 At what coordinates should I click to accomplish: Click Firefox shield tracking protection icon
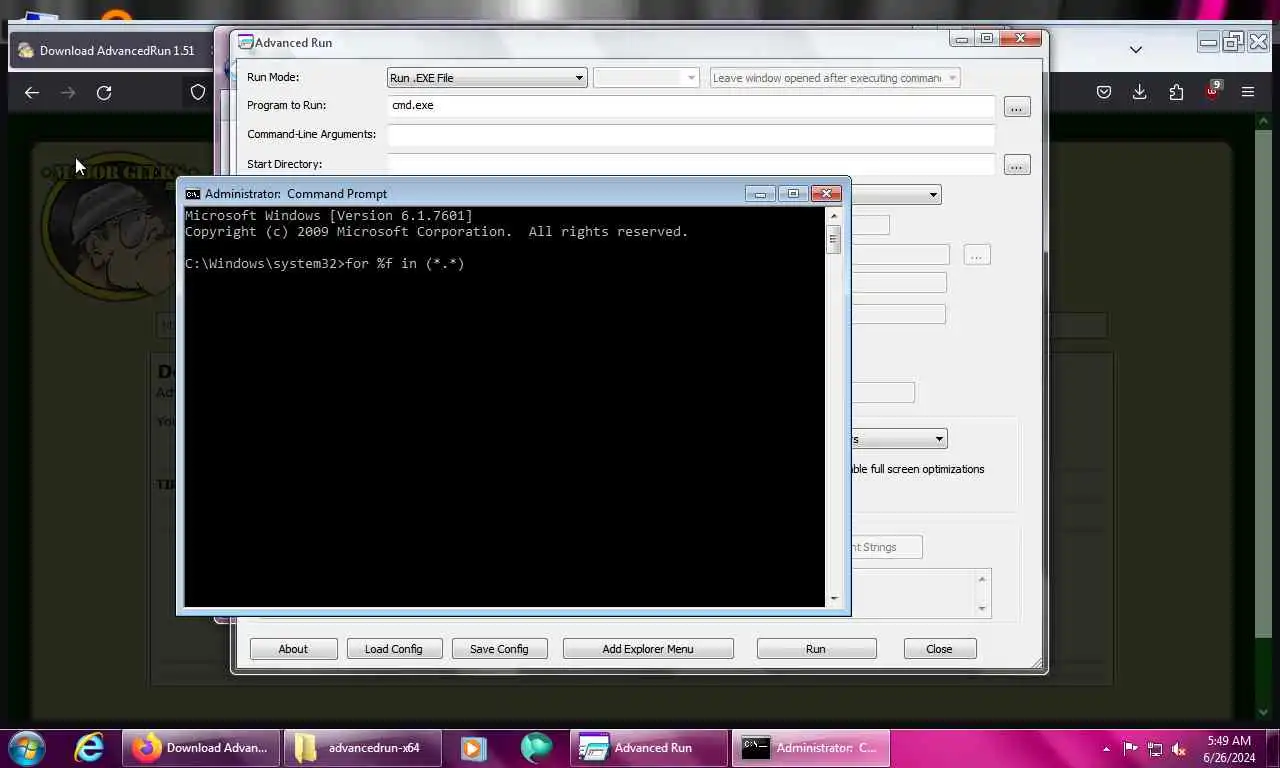pos(198,92)
